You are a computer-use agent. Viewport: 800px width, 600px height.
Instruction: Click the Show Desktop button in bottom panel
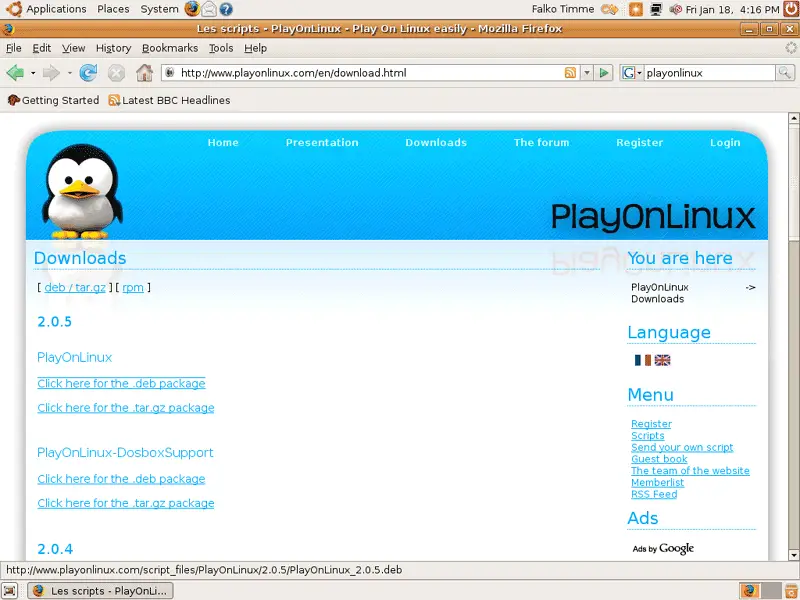click(10, 590)
